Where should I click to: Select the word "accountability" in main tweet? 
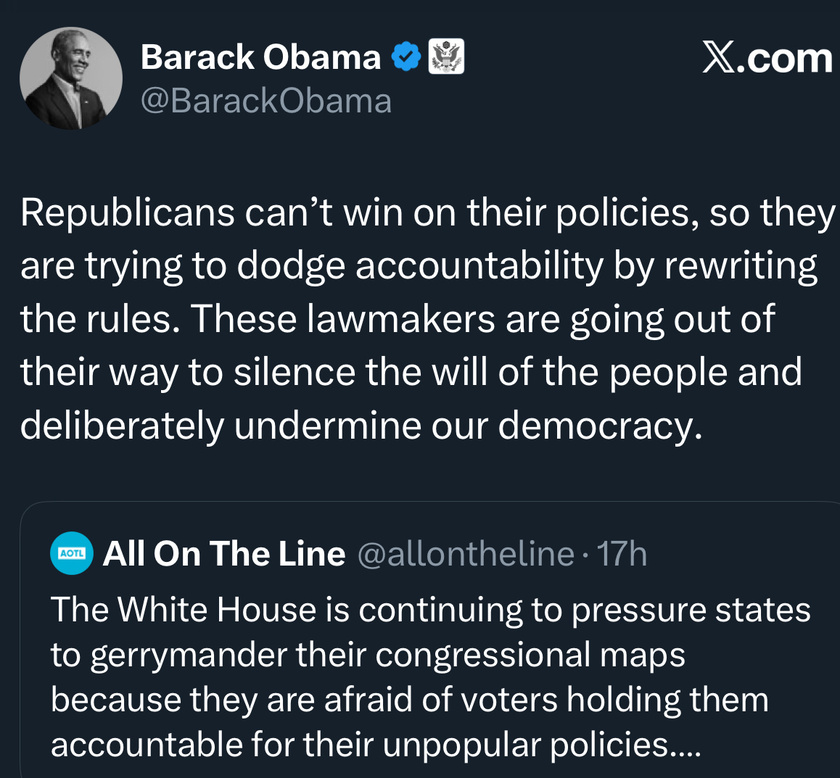pyautogui.click(x=479, y=266)
